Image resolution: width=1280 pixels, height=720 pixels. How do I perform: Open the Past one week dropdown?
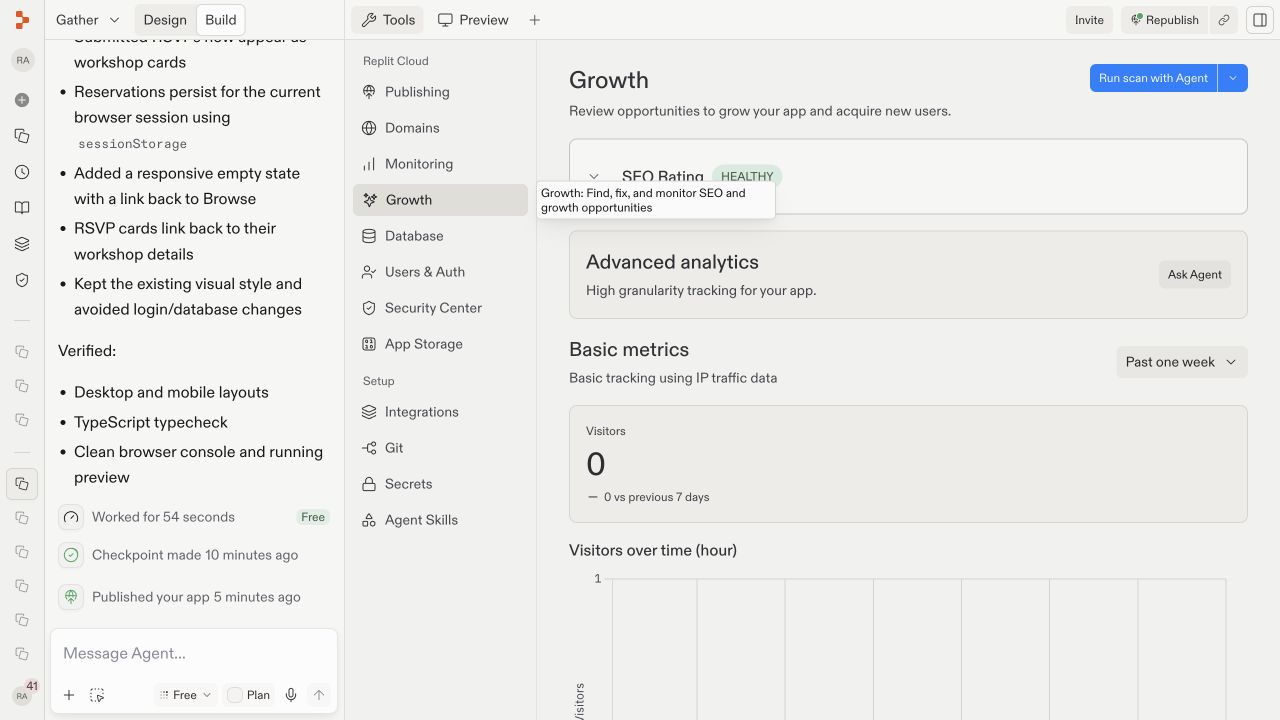1182,362
